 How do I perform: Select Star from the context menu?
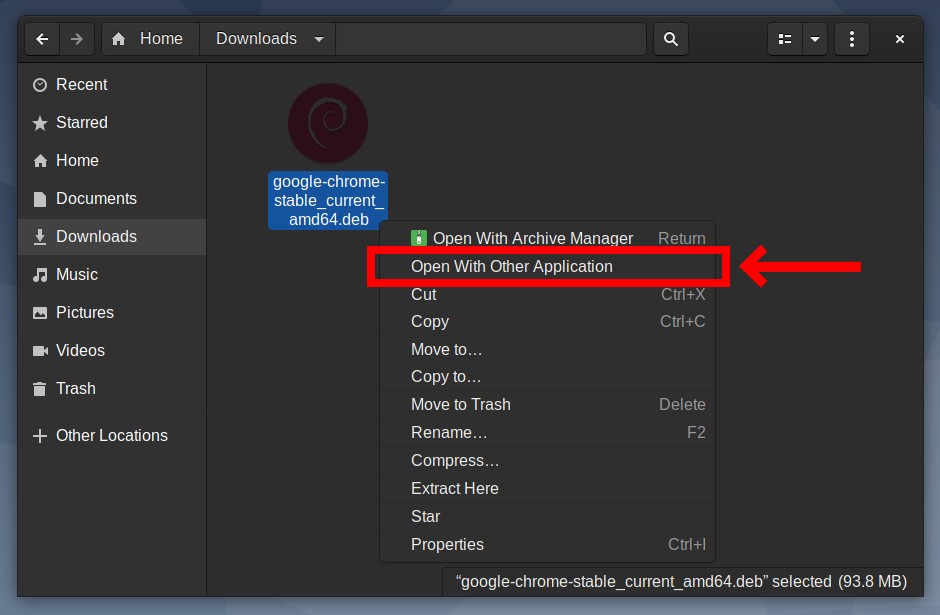click(x=547, y=516)
